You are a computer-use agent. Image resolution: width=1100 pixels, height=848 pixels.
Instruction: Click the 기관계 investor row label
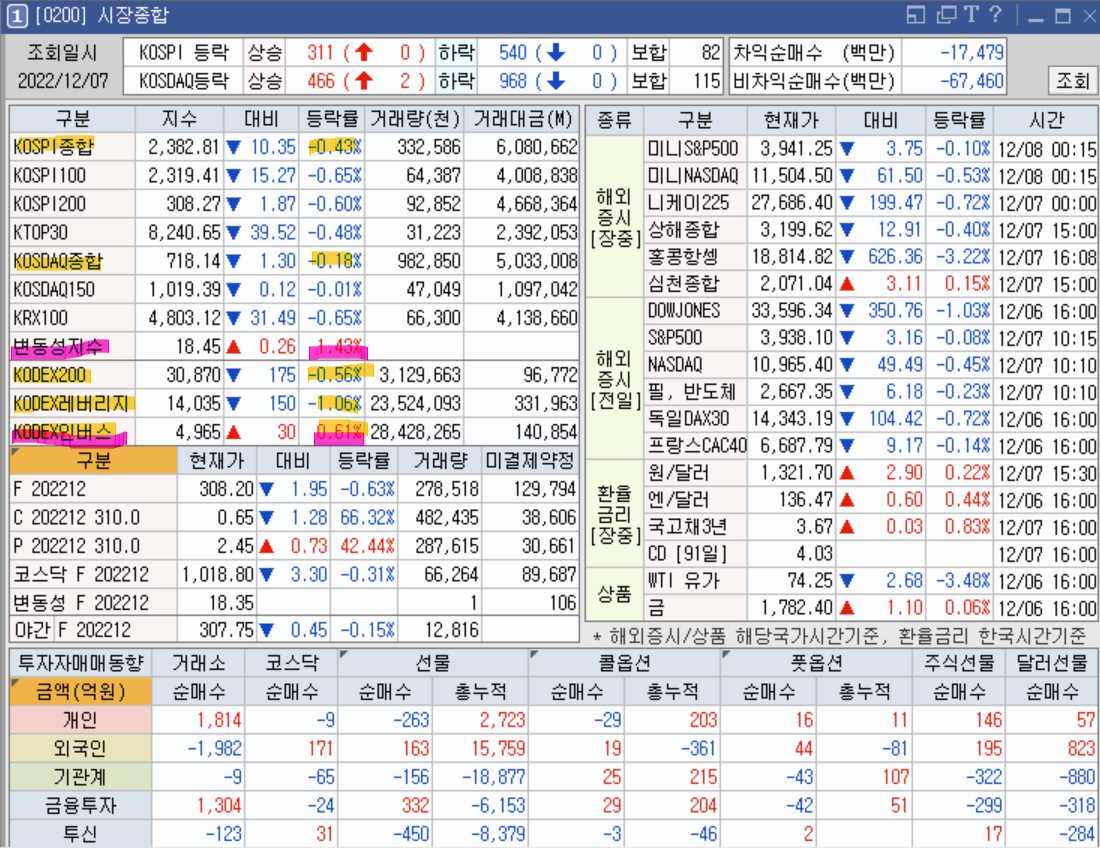coord(81,777)
